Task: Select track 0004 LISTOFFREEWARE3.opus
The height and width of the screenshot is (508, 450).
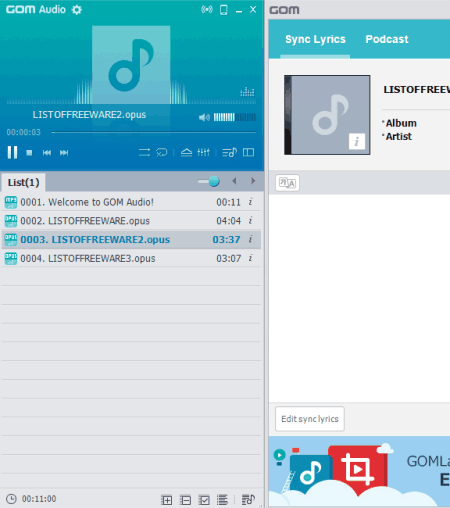Action: pyautogui.click(x=131, y=258)
